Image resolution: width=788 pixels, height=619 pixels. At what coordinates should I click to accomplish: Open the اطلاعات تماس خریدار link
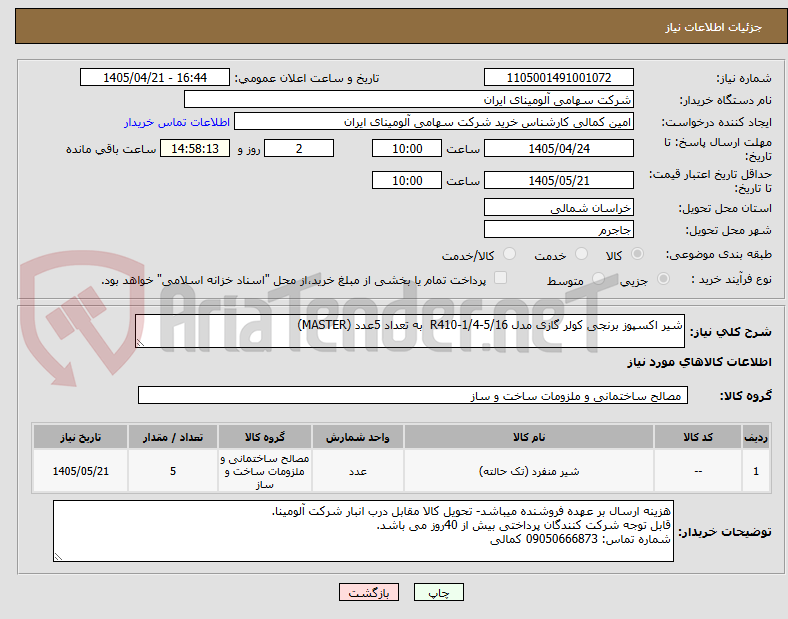(177, 122)
